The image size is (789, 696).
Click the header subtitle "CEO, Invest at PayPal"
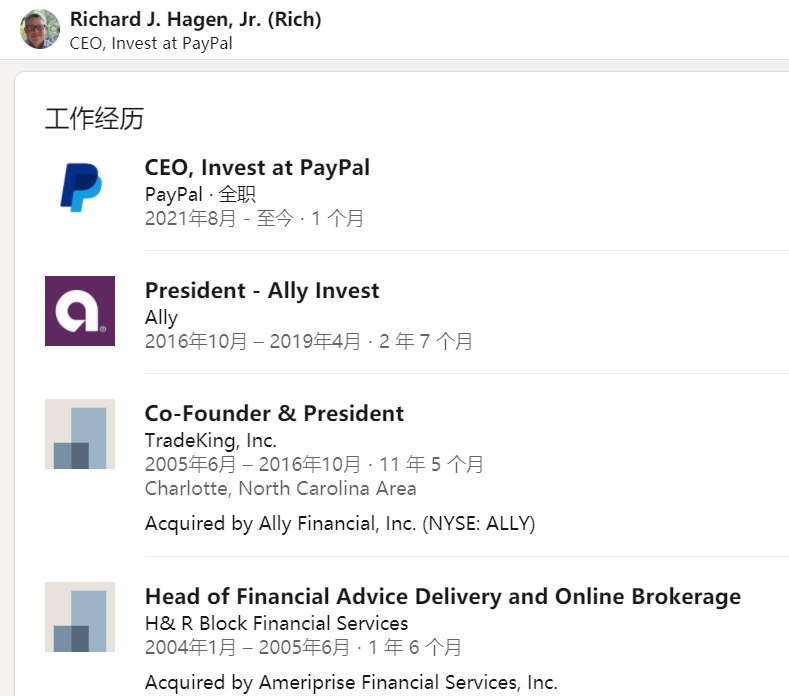point(151,43)
